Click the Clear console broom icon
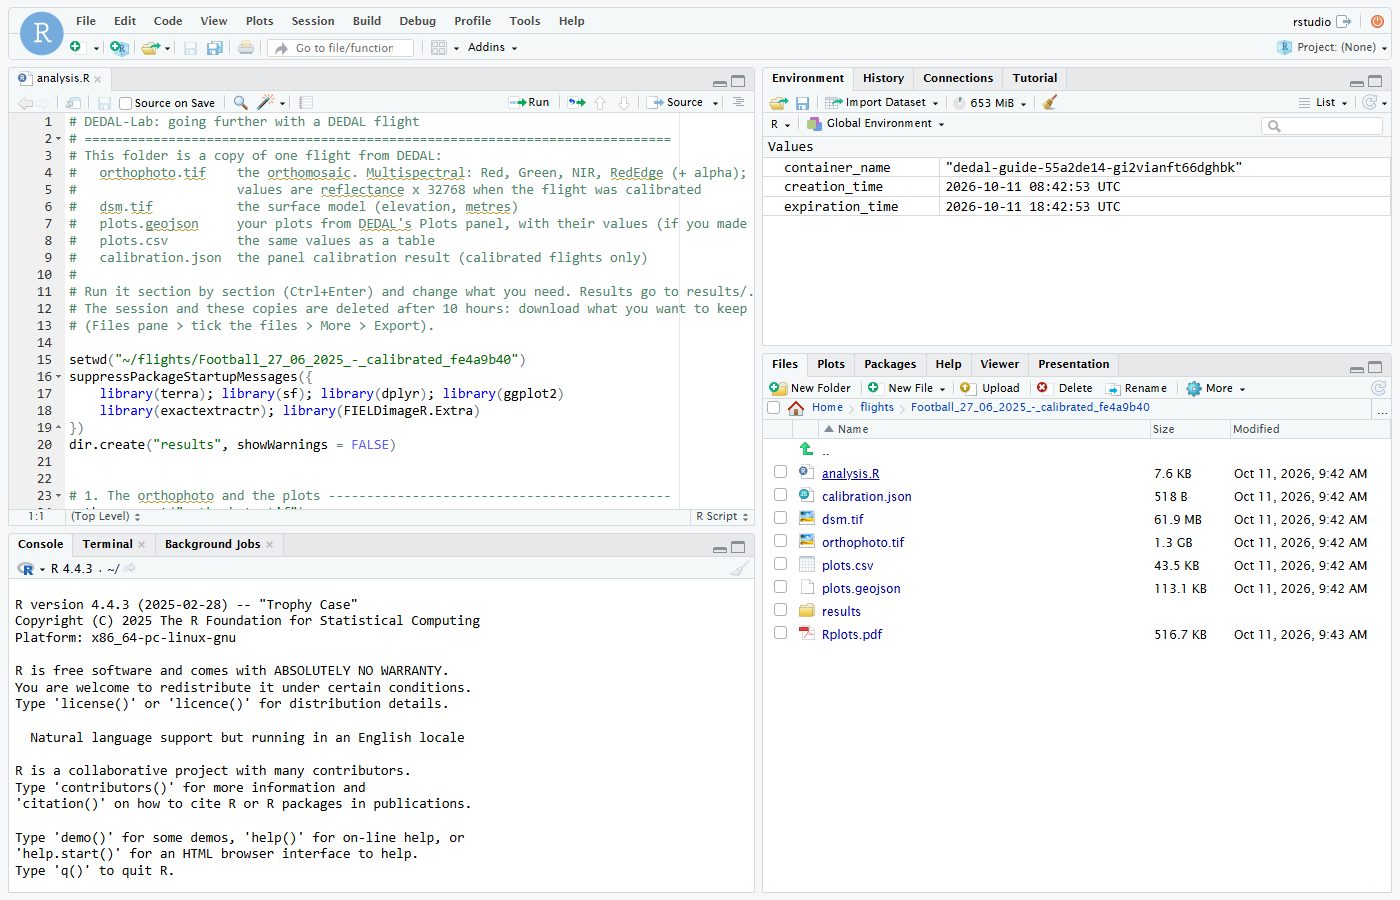Viewport: 1400px width, 900px height. coord(739,568)
